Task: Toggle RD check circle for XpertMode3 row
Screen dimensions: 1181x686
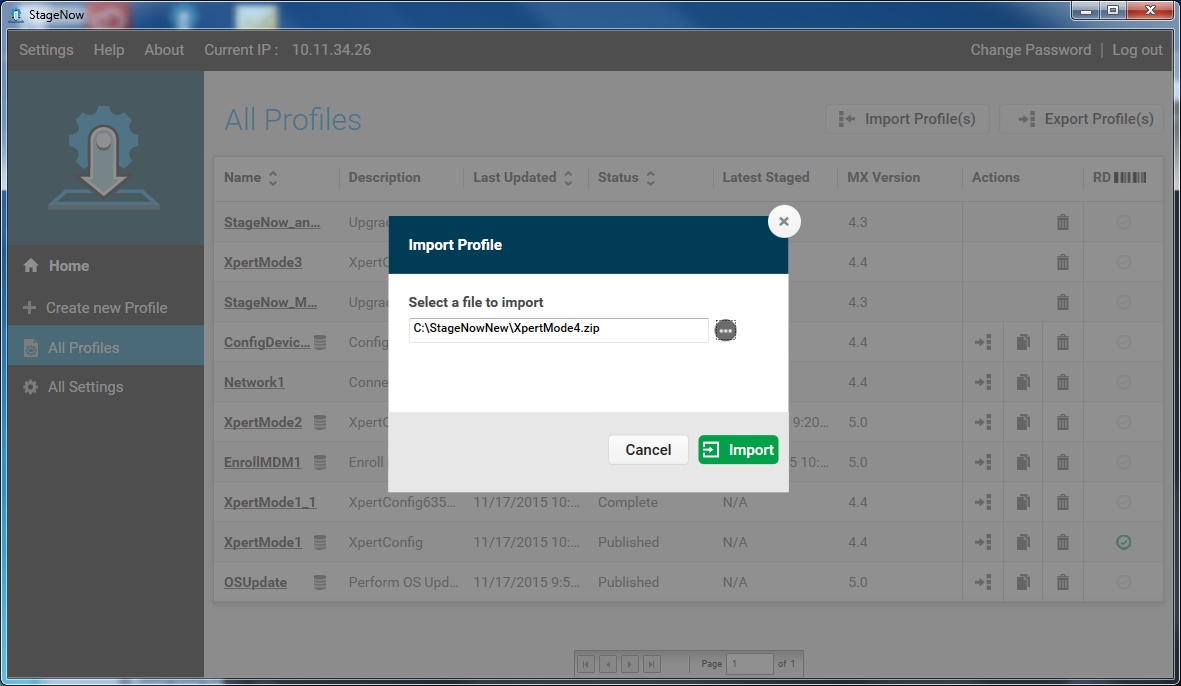Action: (1123, 262)
